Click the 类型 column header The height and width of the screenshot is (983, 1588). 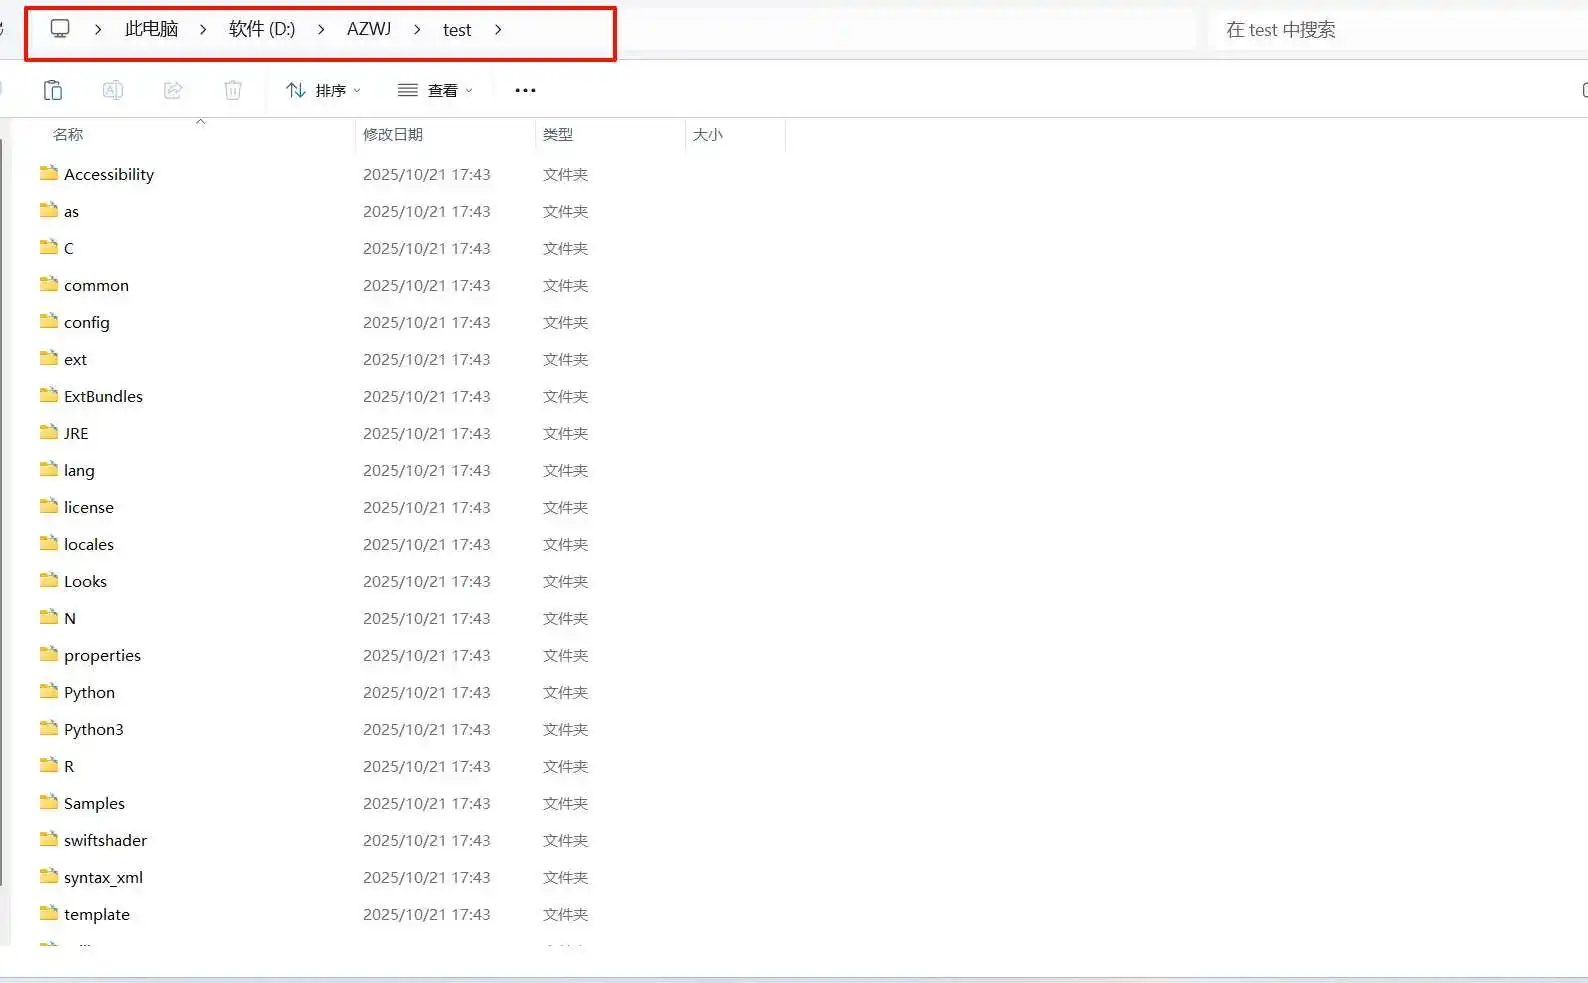pyautogui.click(x=558, y=135)
